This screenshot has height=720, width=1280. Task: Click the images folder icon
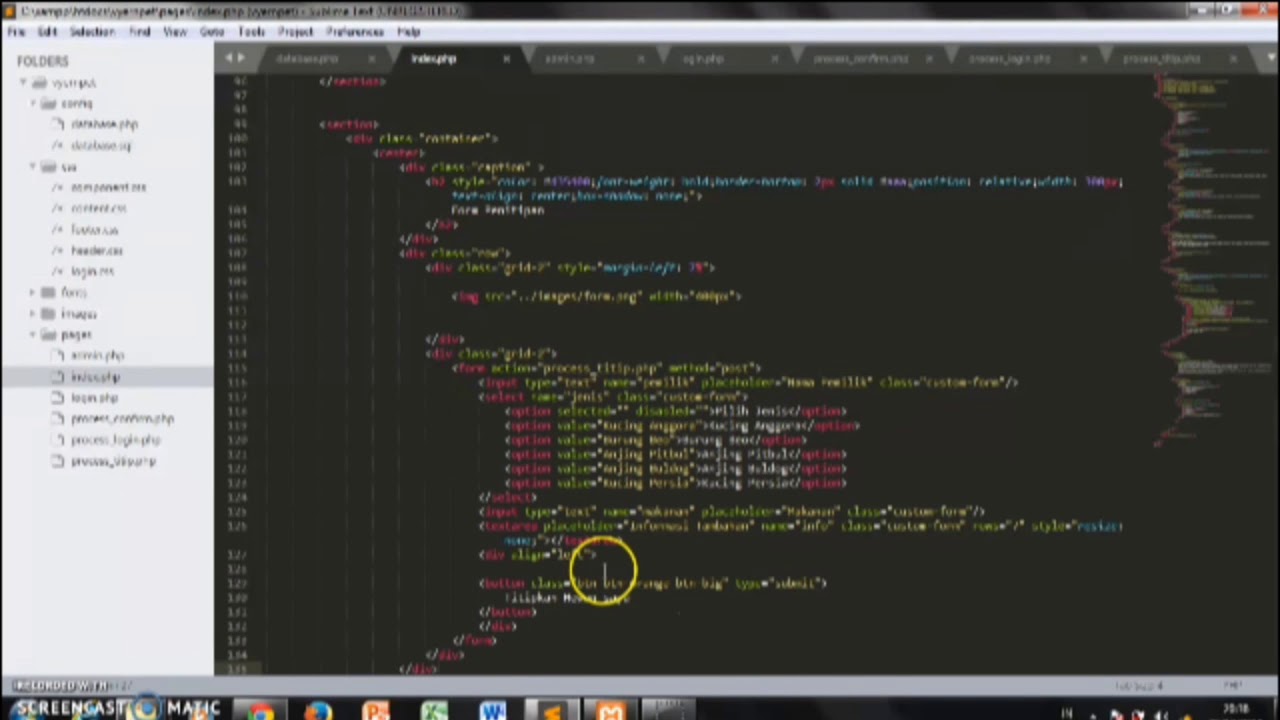[48, 314]
